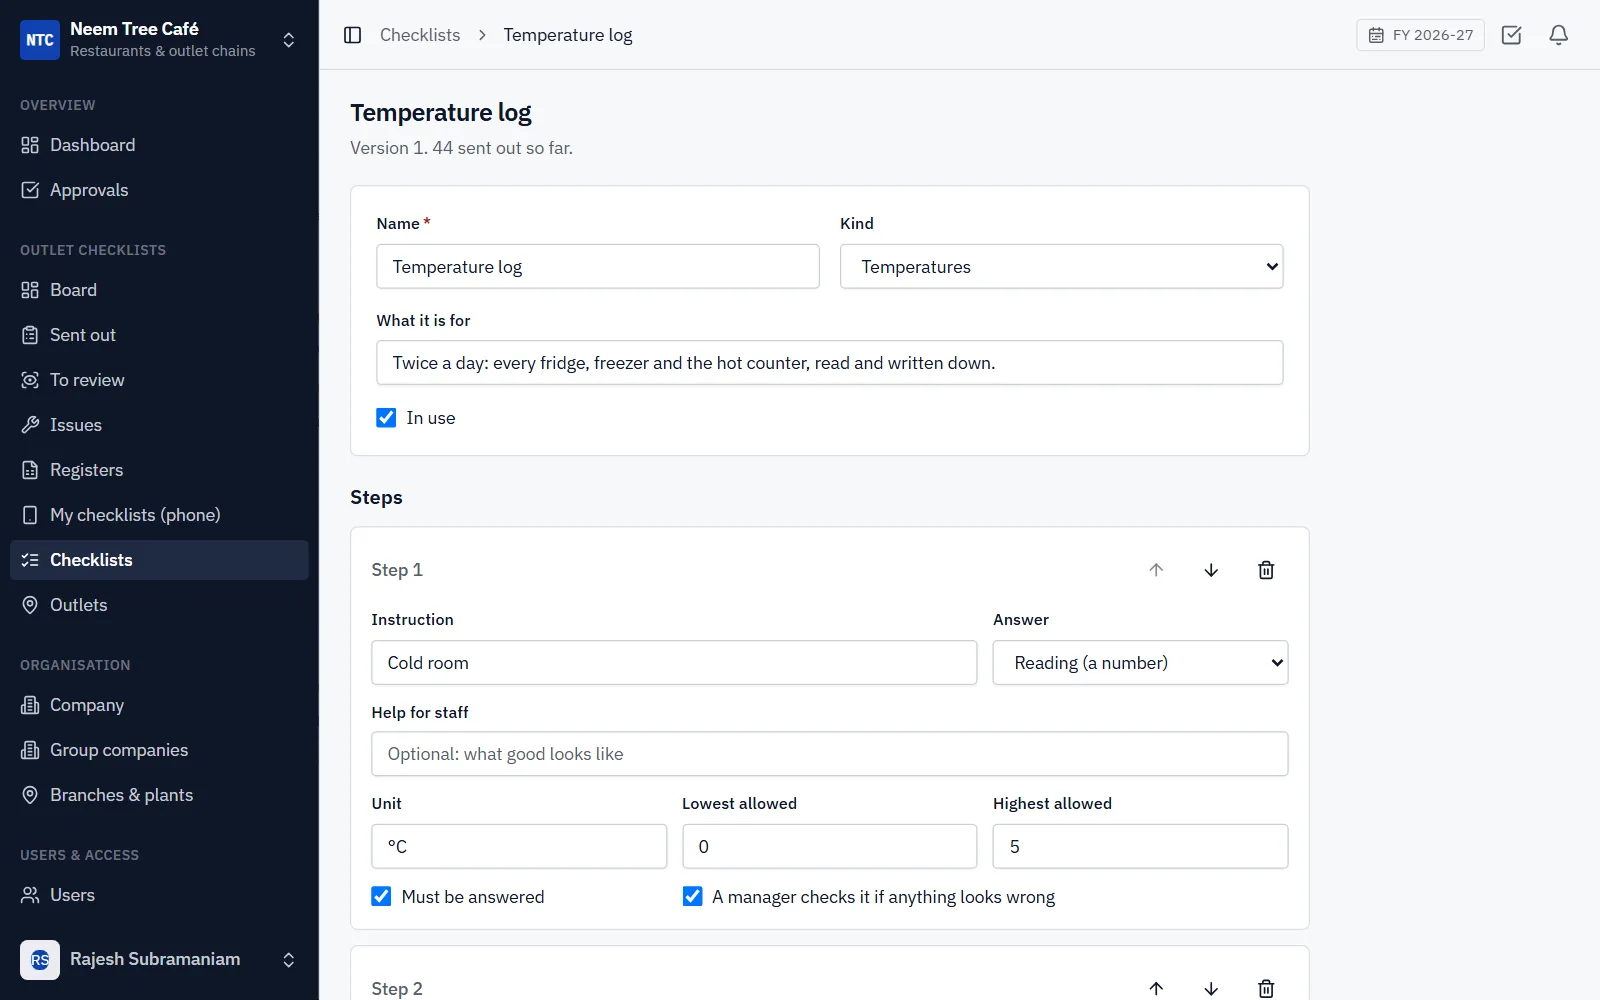Click the NTC company logo
This screenshot has width=1600, height=1000.
click(x=40, y=40)
